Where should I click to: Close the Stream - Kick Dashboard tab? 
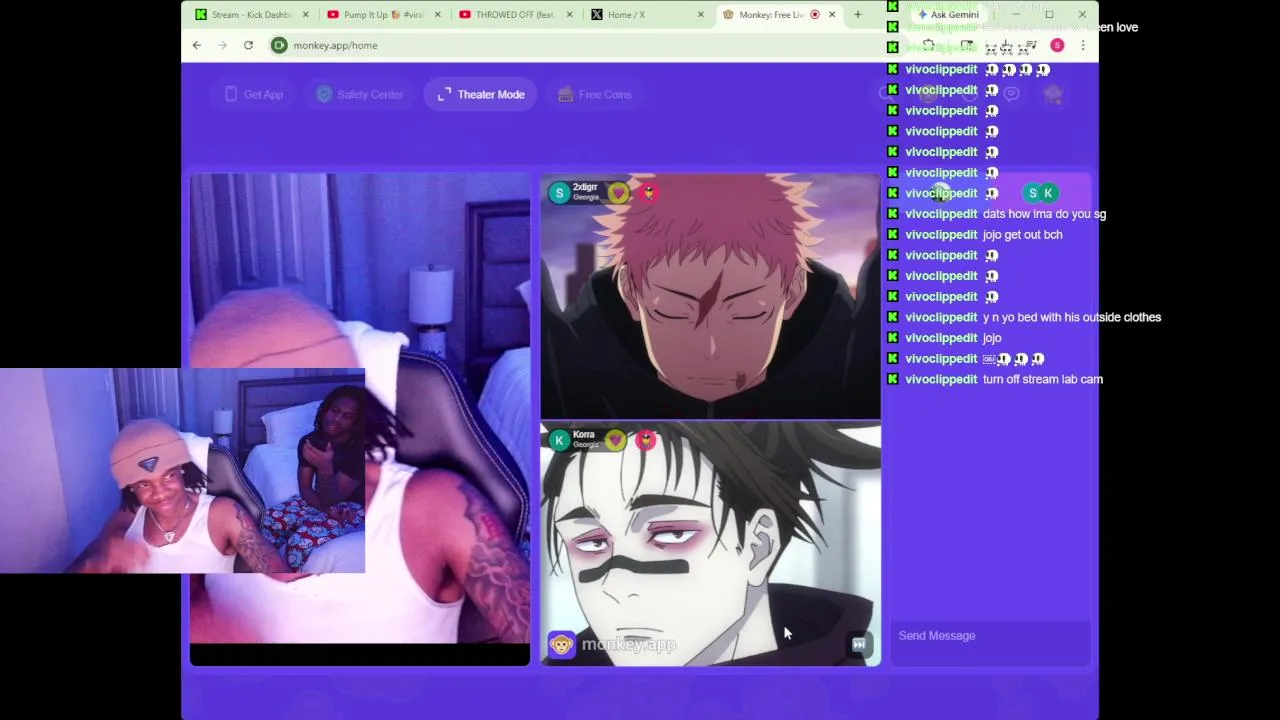[306, 14]
